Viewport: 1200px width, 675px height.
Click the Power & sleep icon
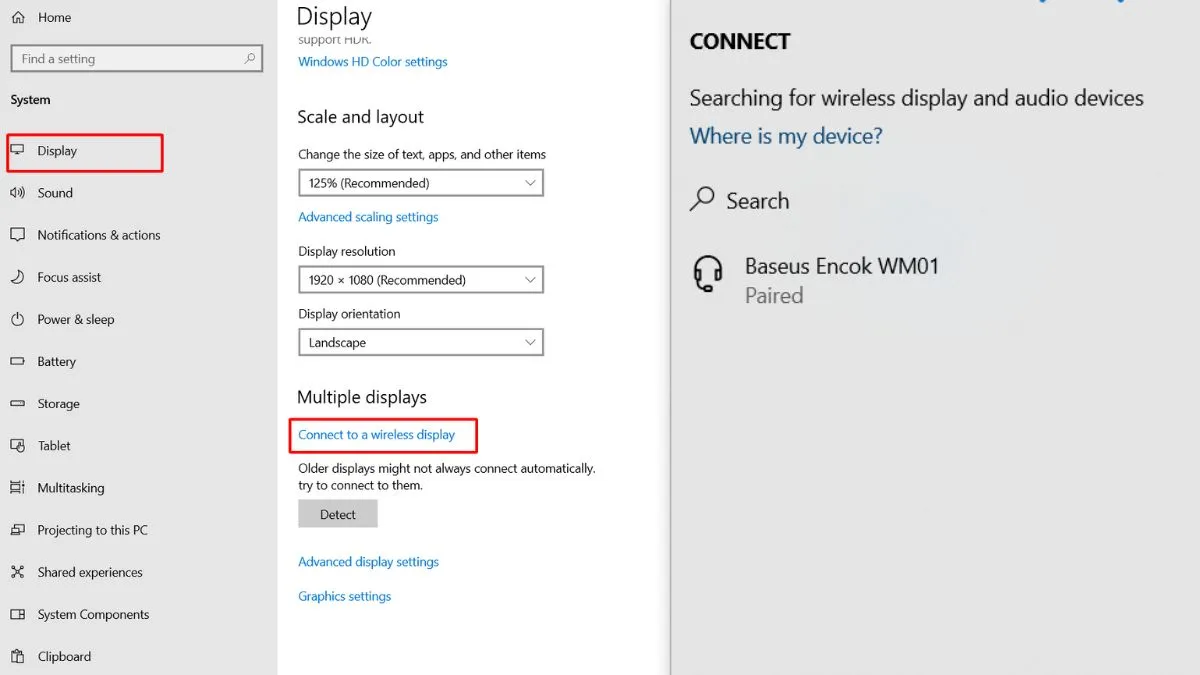[x=17, y=320]
